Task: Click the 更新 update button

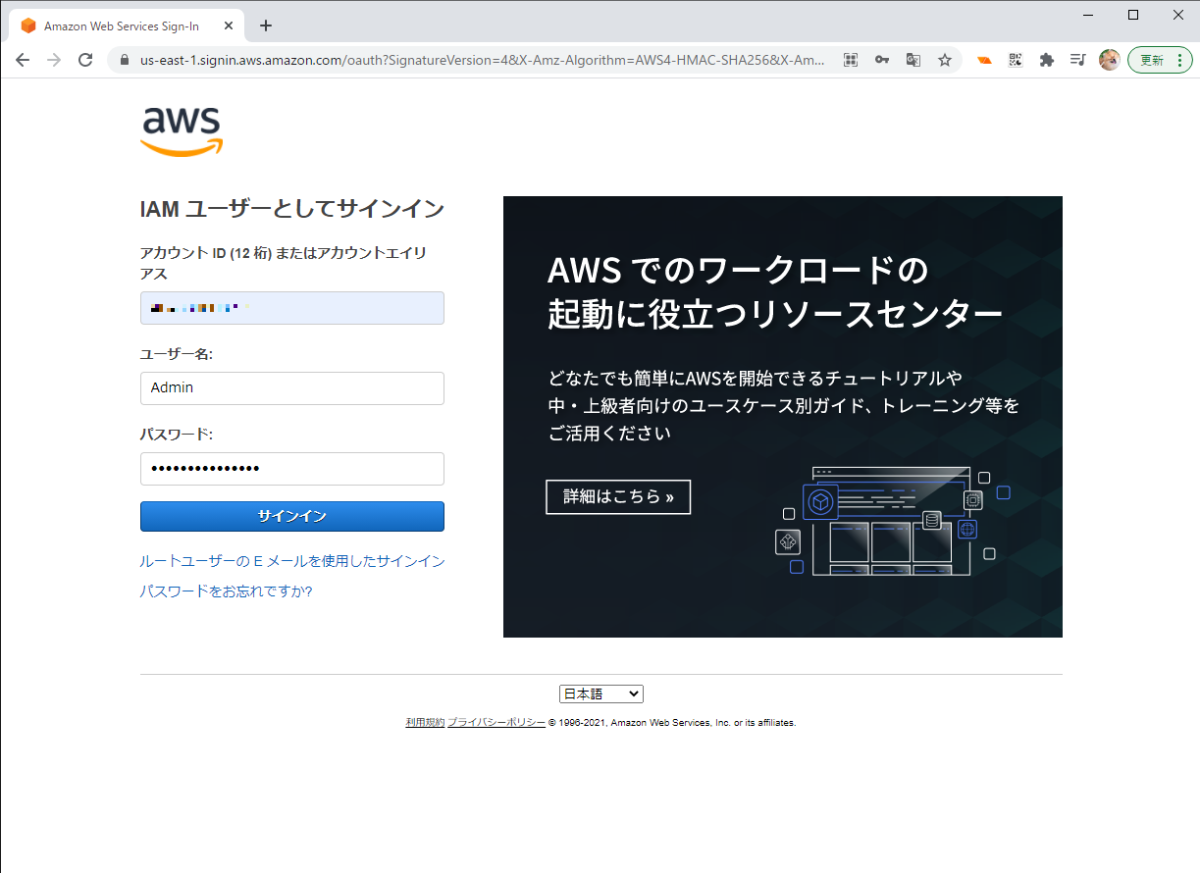Action: click(1160, 60)
